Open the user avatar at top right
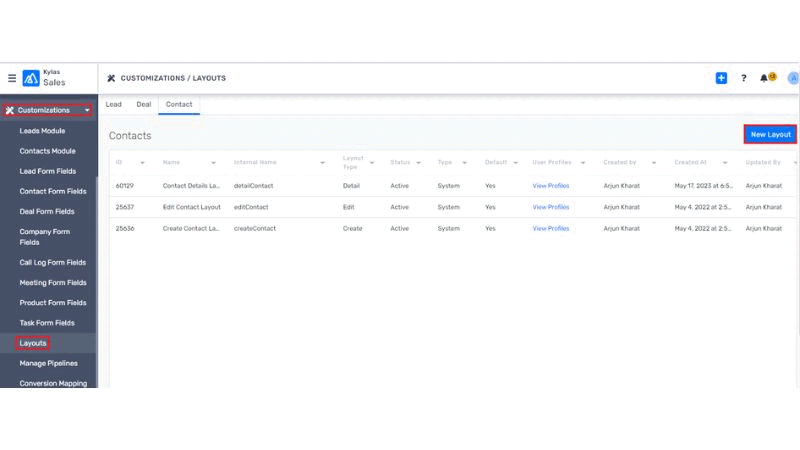800x450 pixels. click(x=793, y=78)
